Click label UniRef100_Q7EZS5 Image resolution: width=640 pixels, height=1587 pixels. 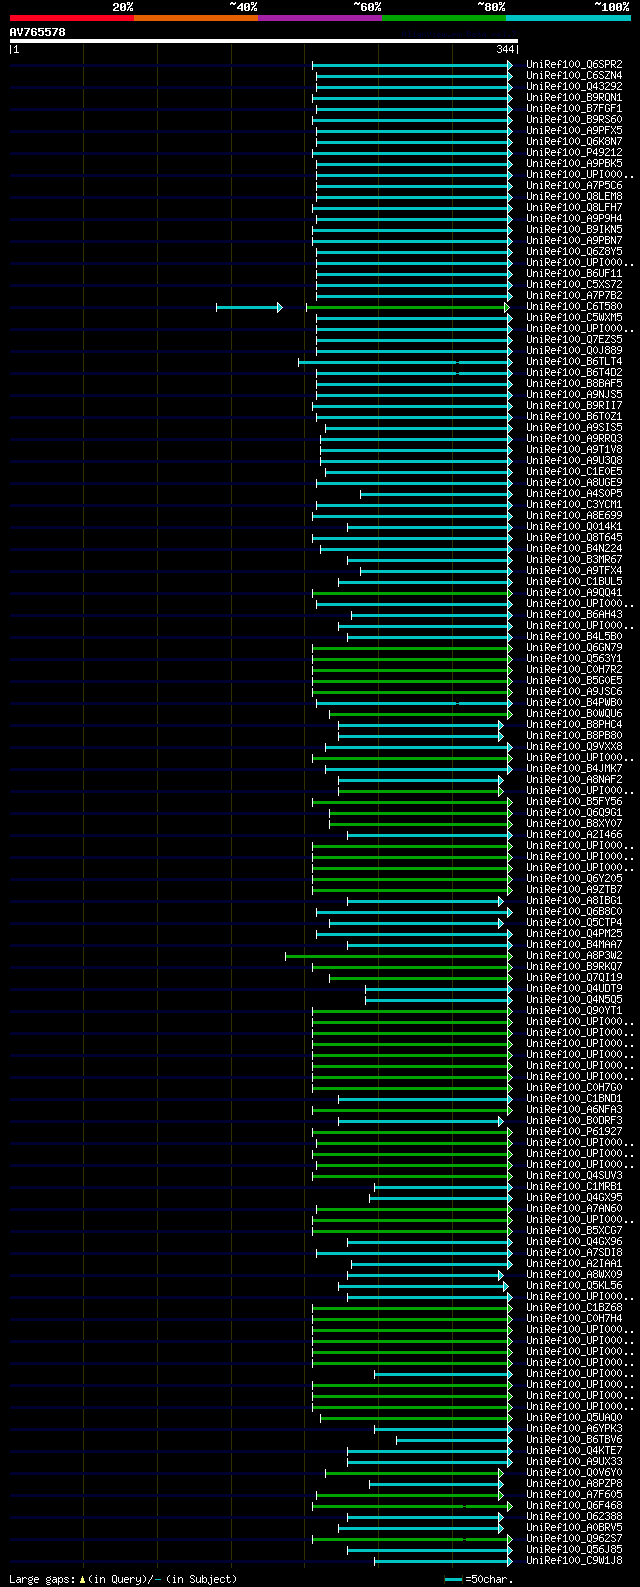point(574,339)
